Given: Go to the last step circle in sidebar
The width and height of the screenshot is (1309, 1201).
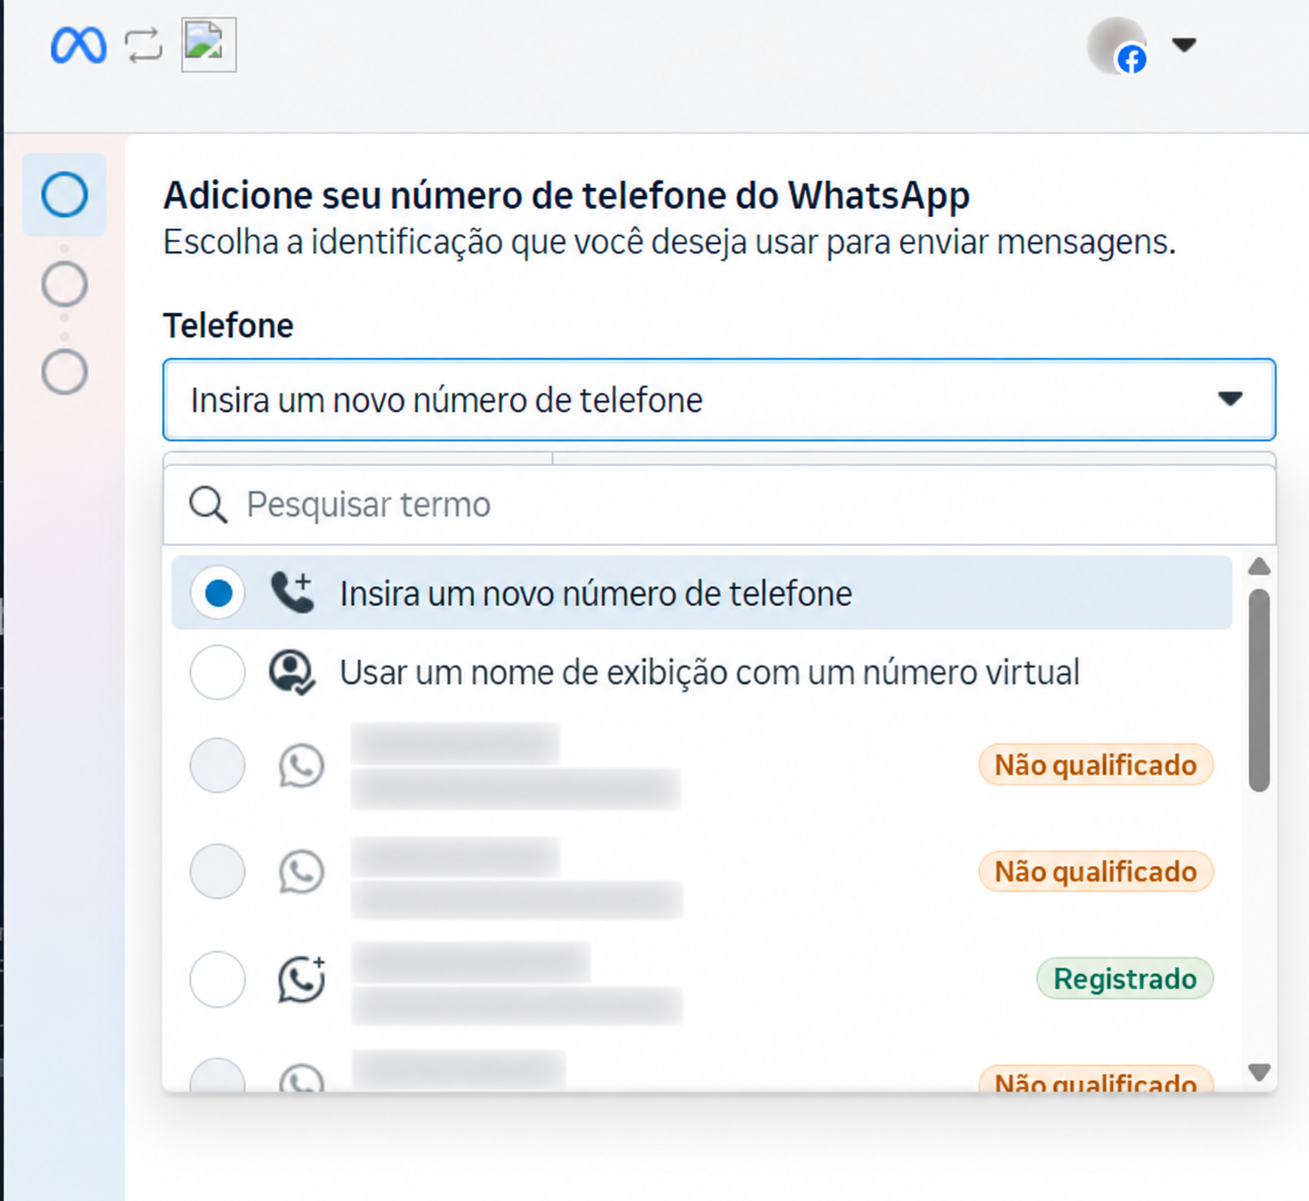Looking at the screenshot, I should 65,372.
